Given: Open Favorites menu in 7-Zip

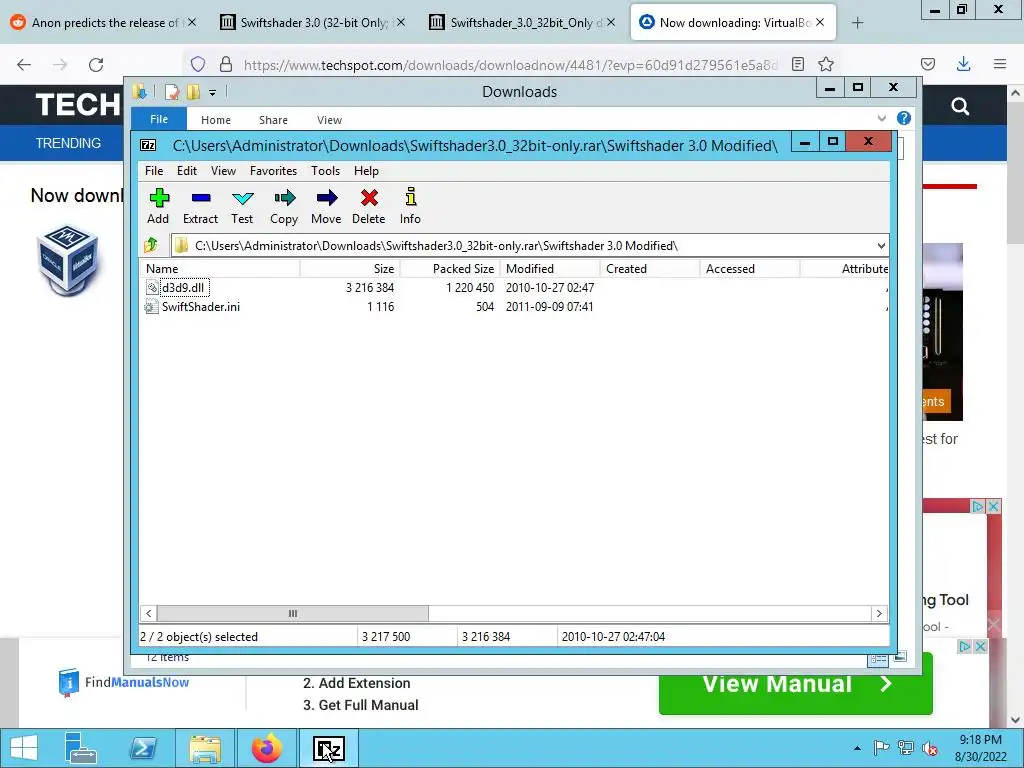Looking at the screenshot, I should [x=274, y=171].
